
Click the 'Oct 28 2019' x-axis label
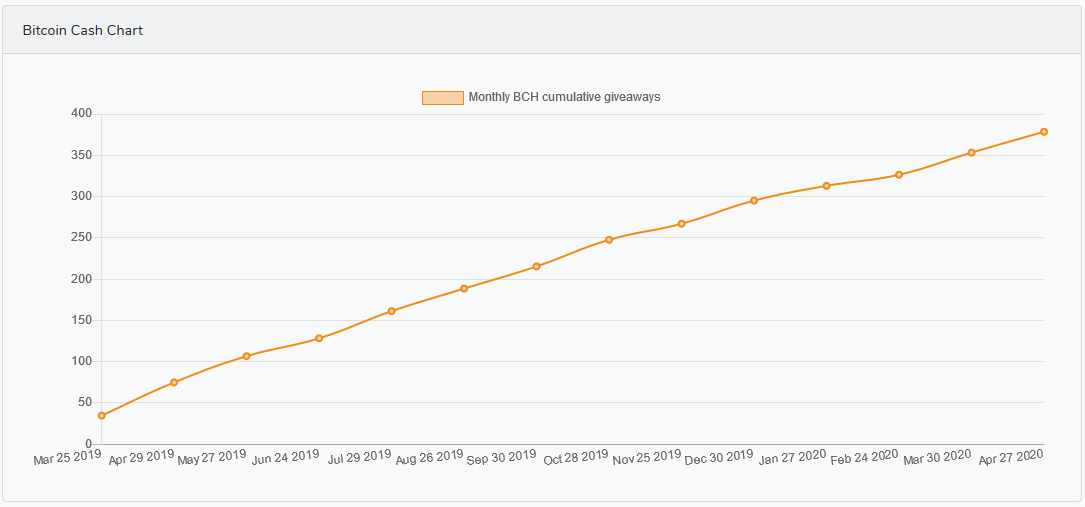(576, 458)
